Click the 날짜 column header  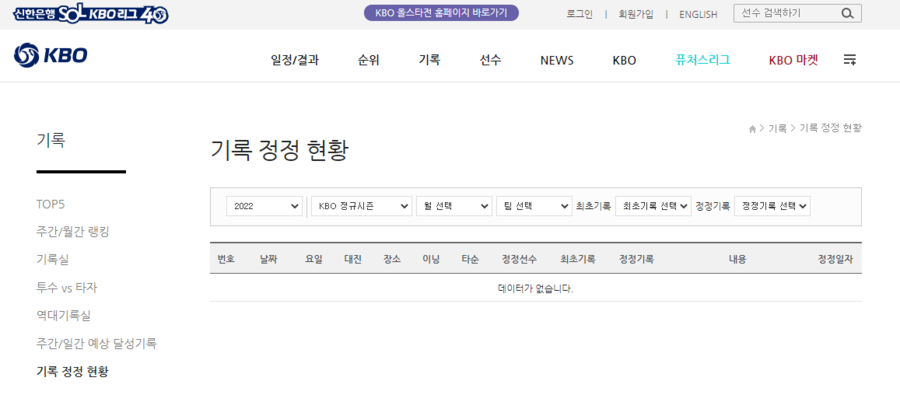pos(268,260)
